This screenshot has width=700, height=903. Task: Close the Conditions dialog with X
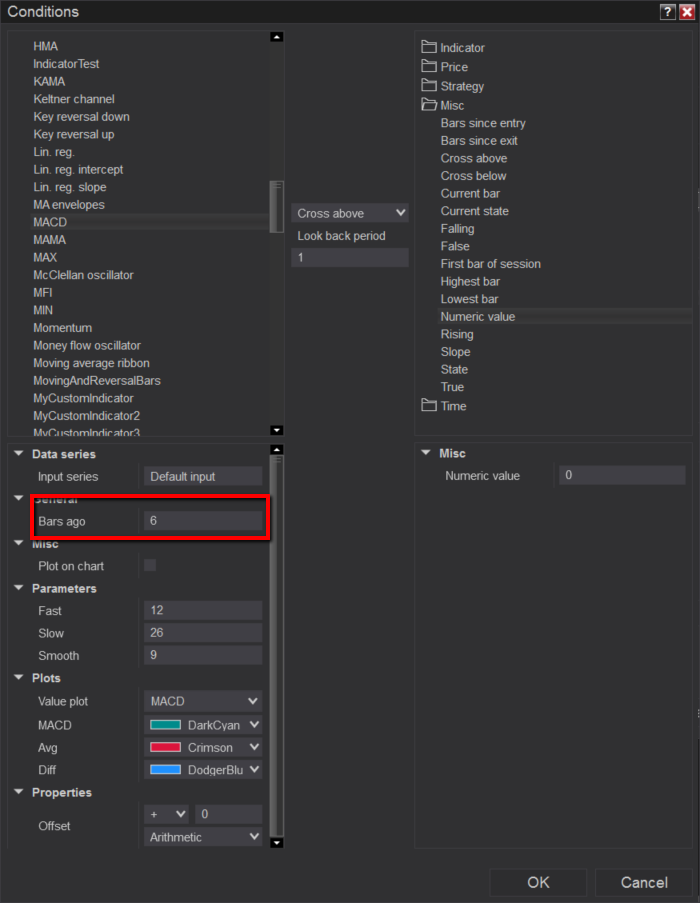coord(687,12)
